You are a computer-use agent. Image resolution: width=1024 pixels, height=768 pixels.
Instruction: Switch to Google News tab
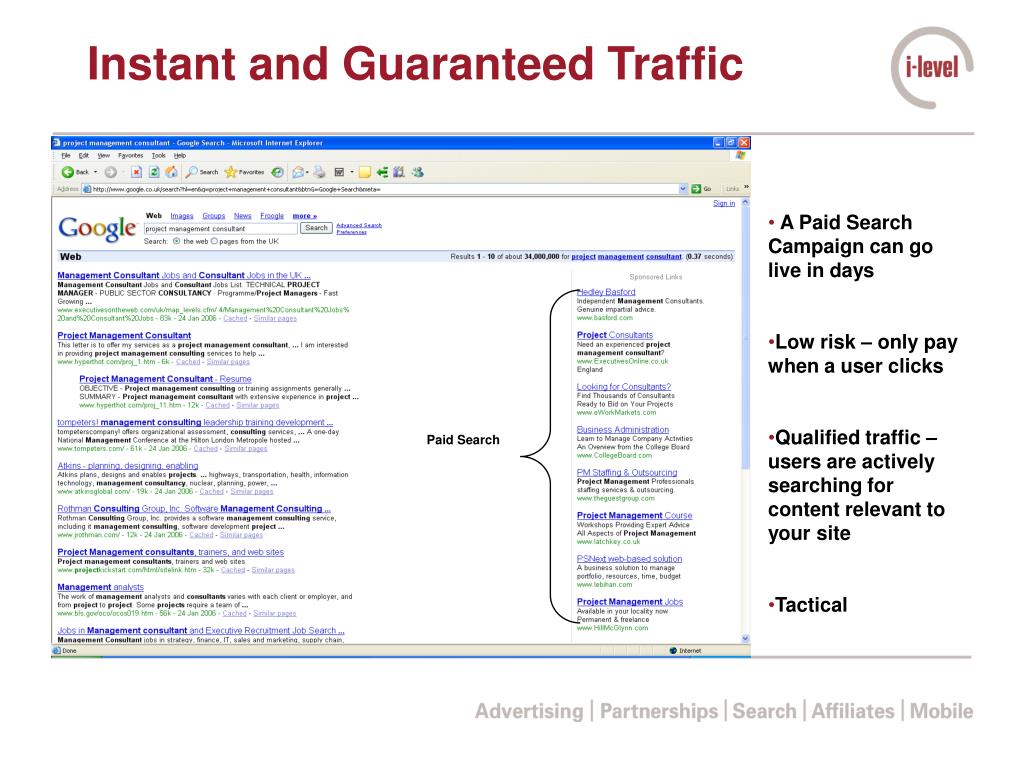[x=242, y=216]
